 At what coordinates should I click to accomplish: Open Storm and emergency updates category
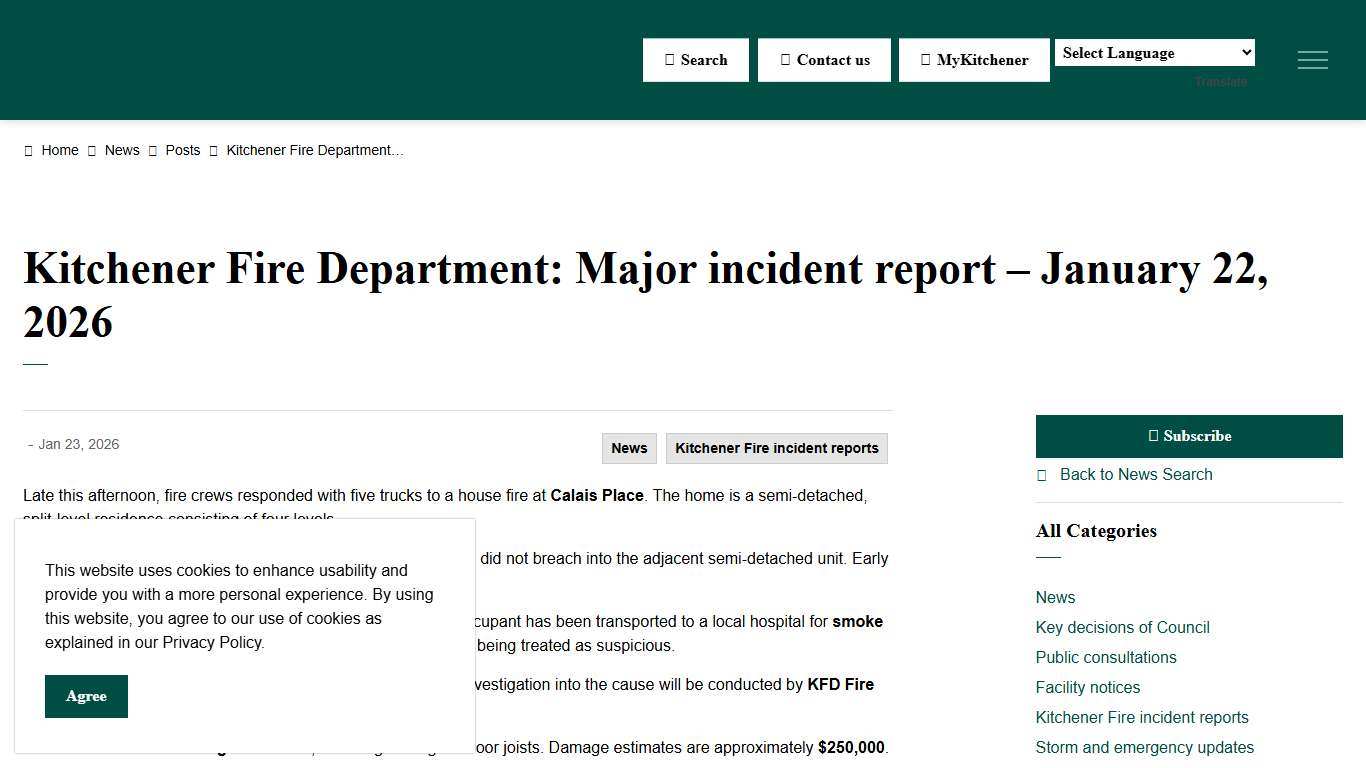(x=1144, y=747)
